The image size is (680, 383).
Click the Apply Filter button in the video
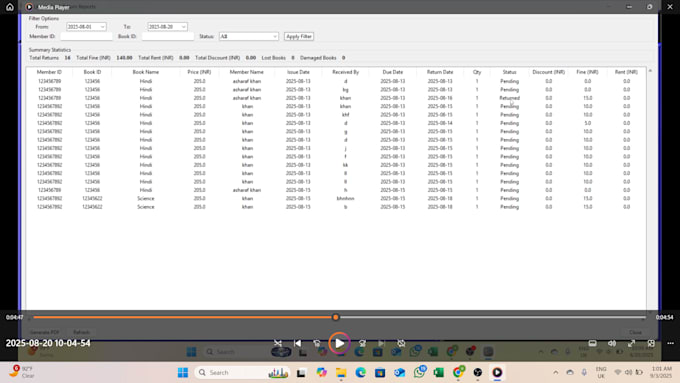pos(299,36)
